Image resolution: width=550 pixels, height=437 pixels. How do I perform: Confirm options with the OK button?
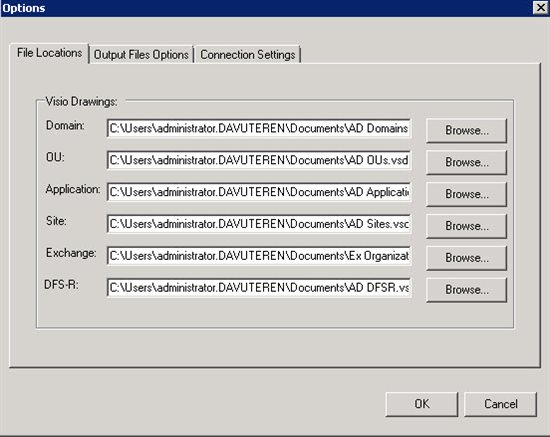coord(422,404)
